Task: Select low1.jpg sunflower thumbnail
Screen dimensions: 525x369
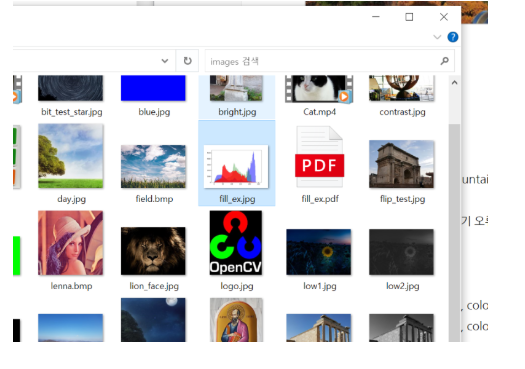Action: point(319,252)
